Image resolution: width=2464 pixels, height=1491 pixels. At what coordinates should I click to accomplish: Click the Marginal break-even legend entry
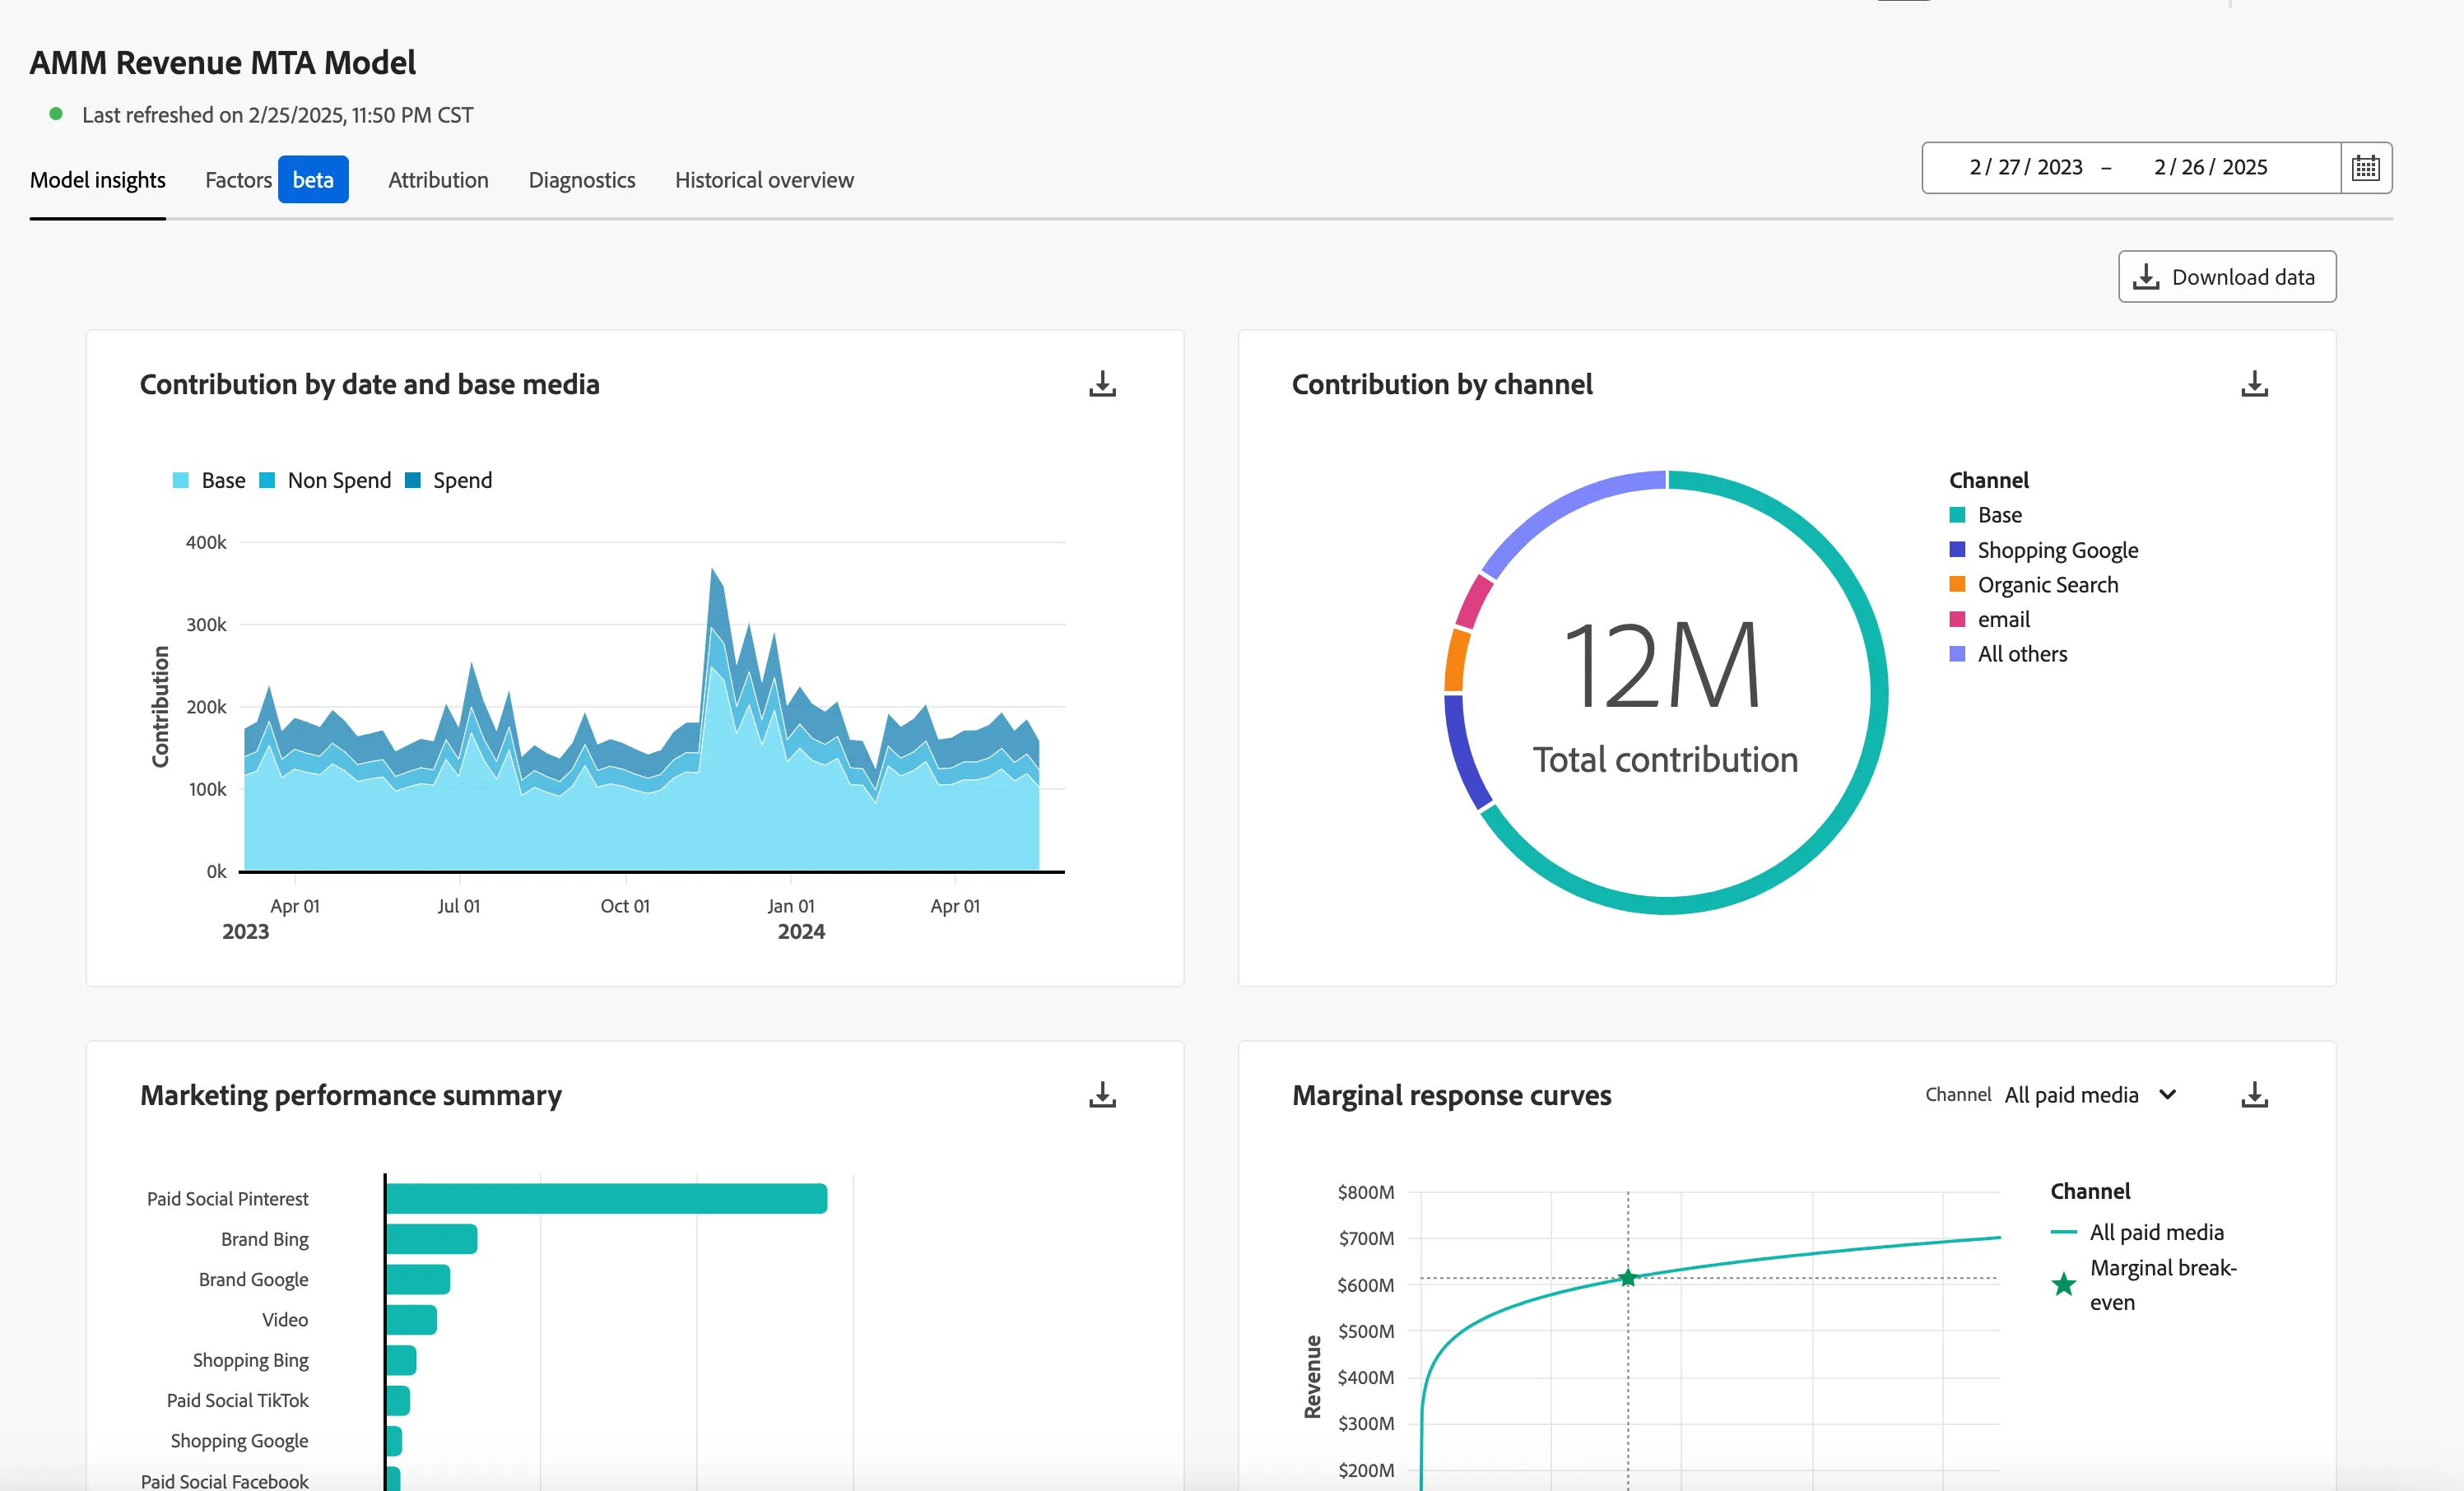point(2144,1285)
